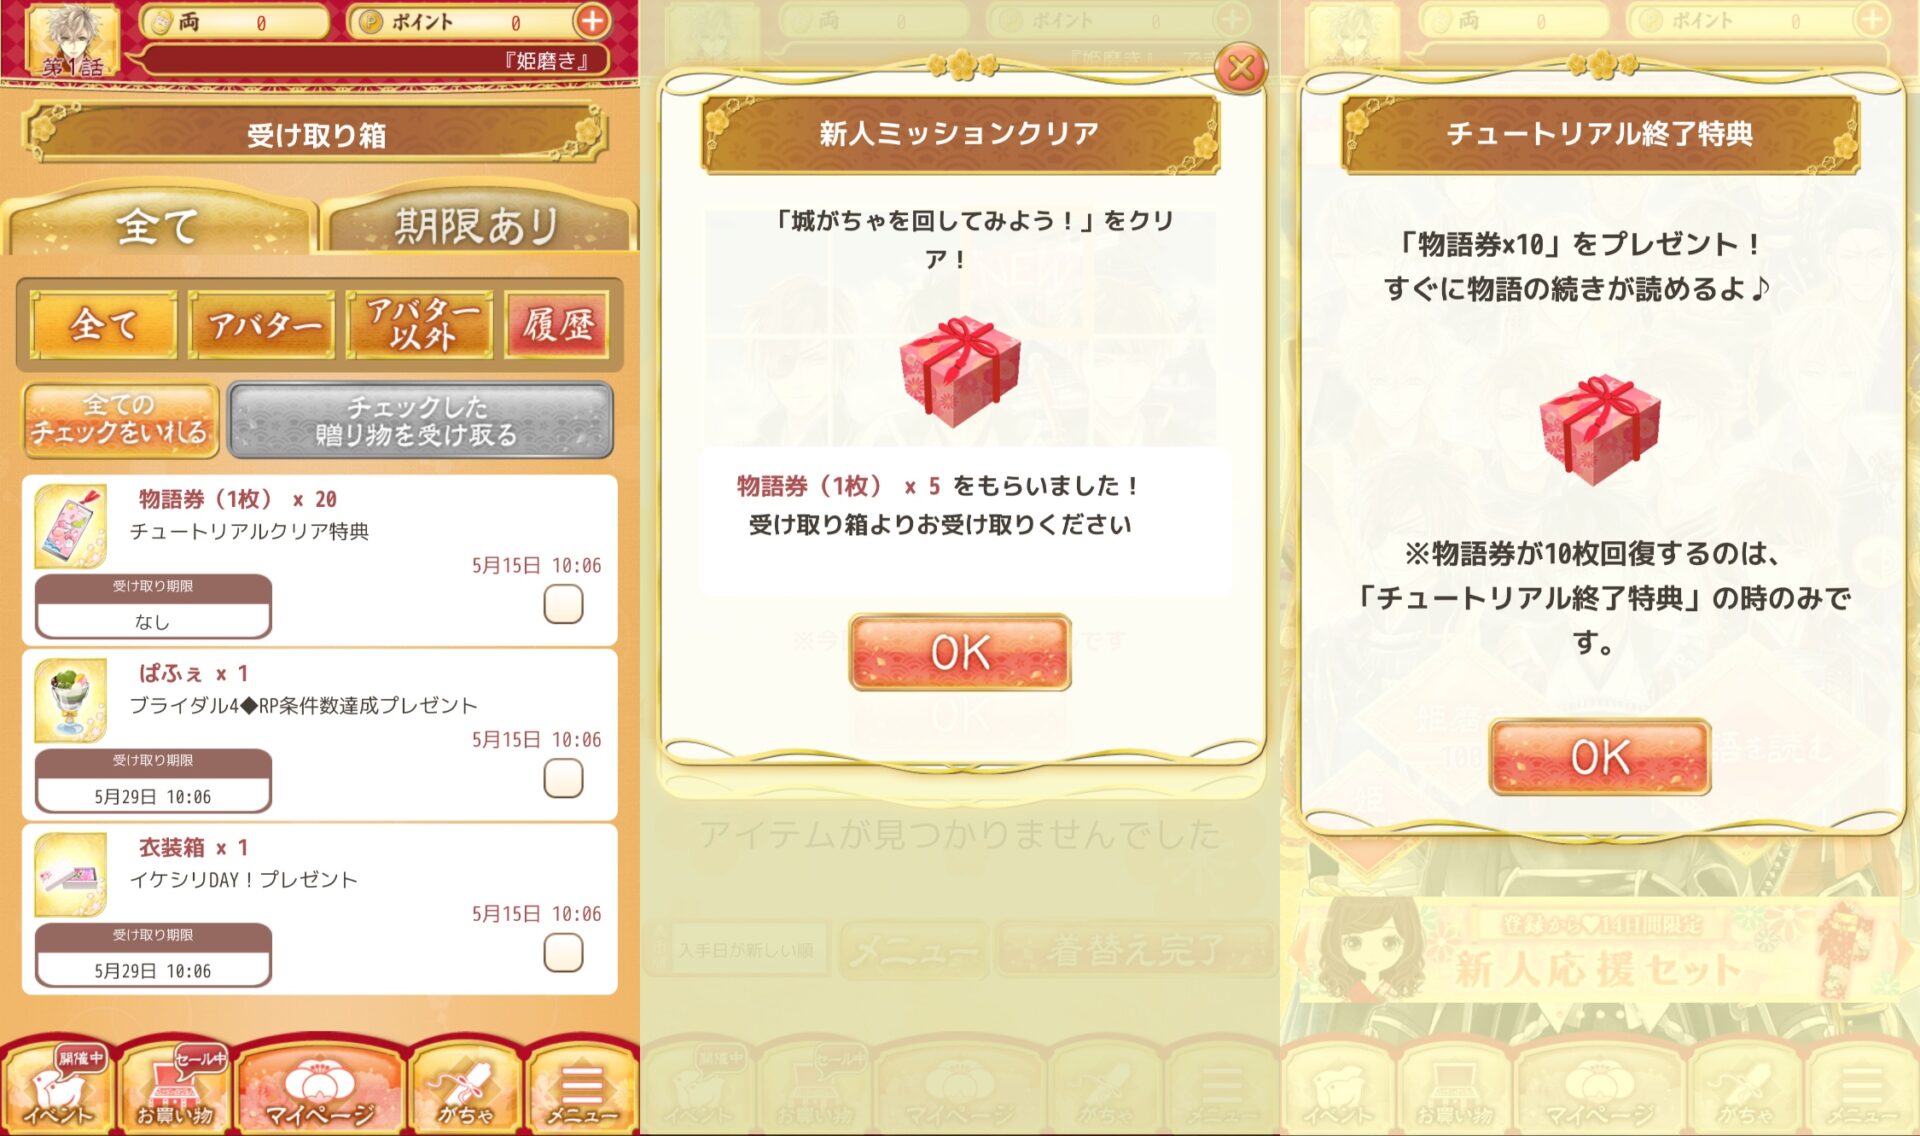This screenshot has width=1920, height=1136.
Task: Select the アバター以外 filter button
Action: (x=420, y=325)
